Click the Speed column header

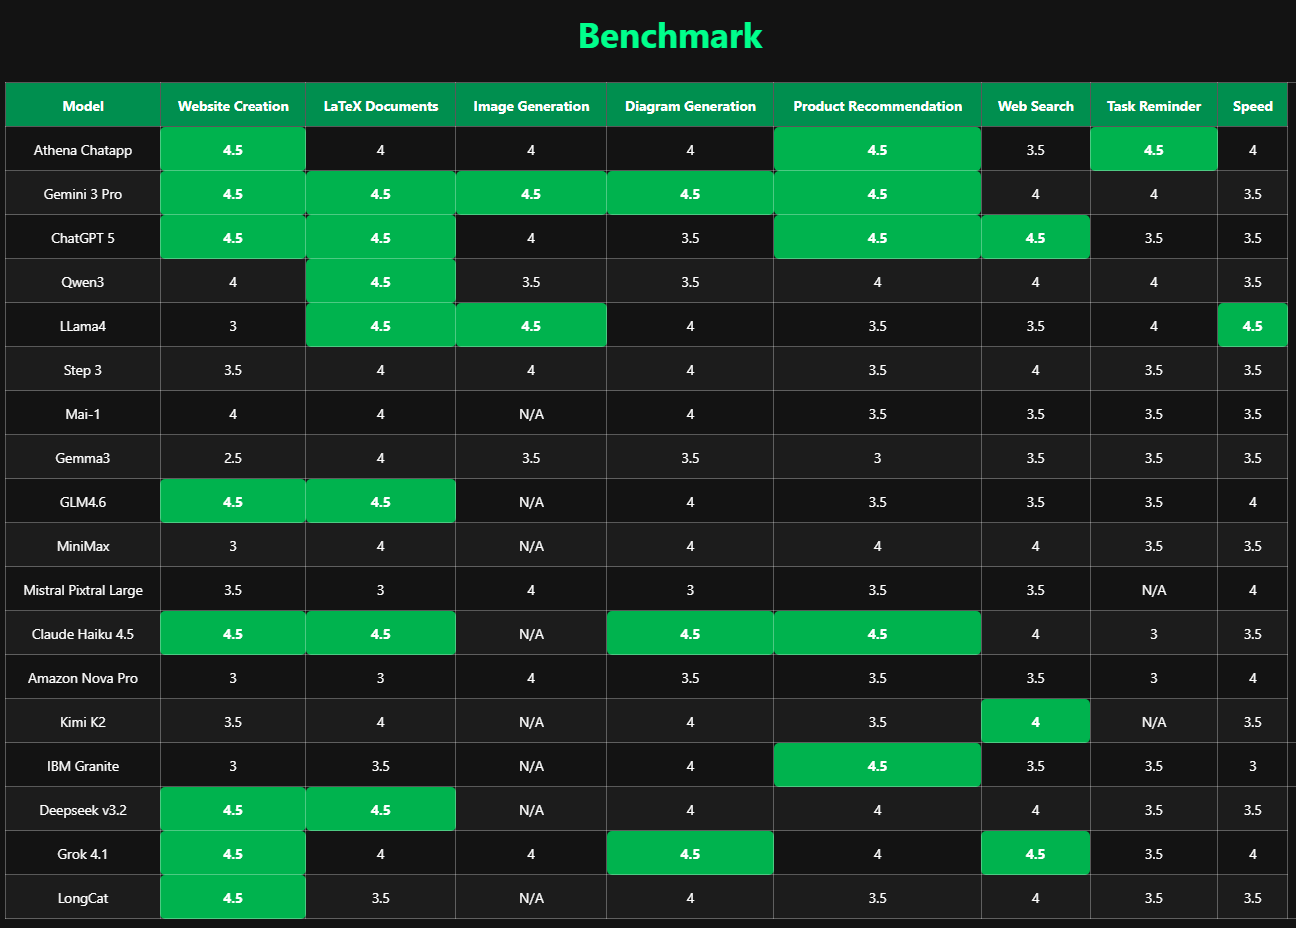(x=1252, y=106)
